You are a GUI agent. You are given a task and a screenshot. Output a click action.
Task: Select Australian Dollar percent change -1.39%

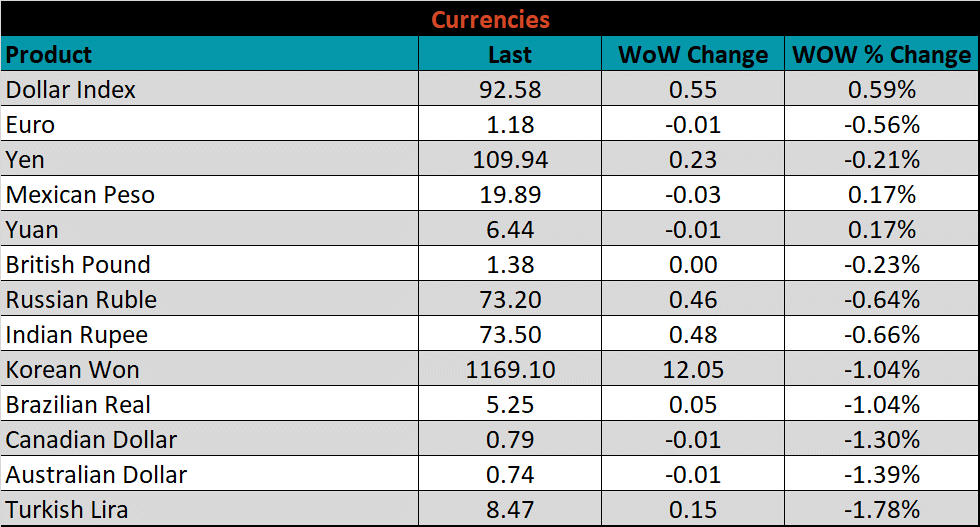click(881, 475)
